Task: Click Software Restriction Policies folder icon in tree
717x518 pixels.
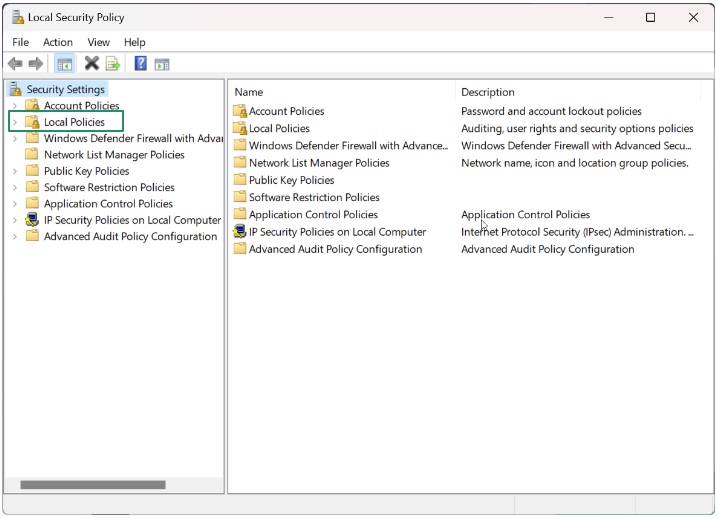Action: 32,187
